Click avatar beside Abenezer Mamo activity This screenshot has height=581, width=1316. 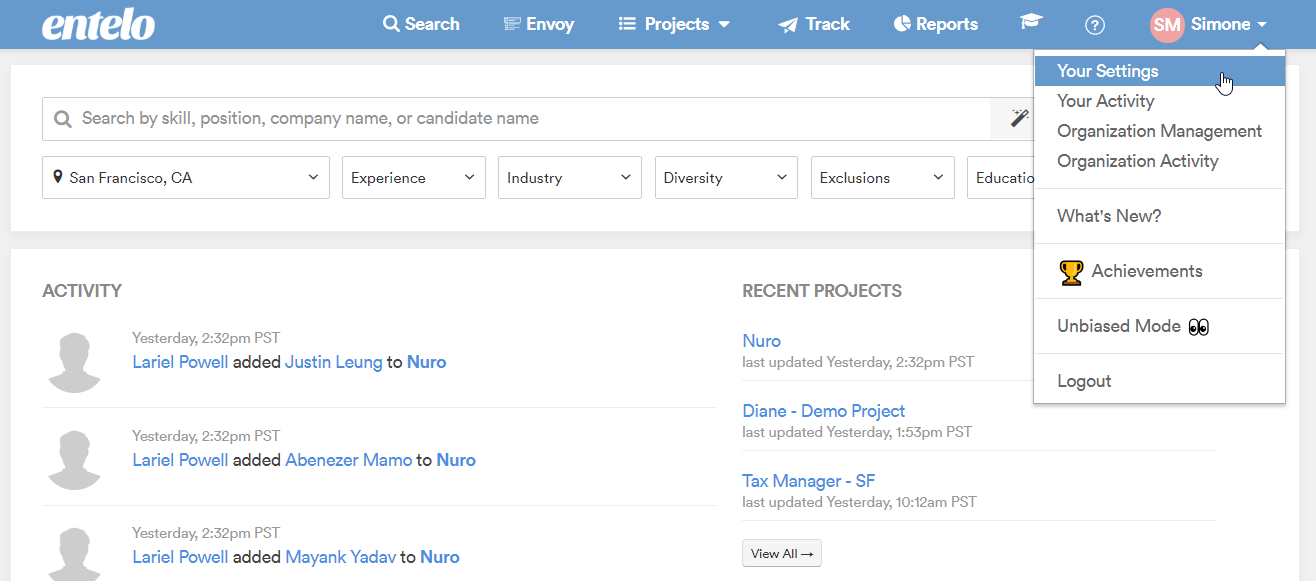[x=76, y=459]
